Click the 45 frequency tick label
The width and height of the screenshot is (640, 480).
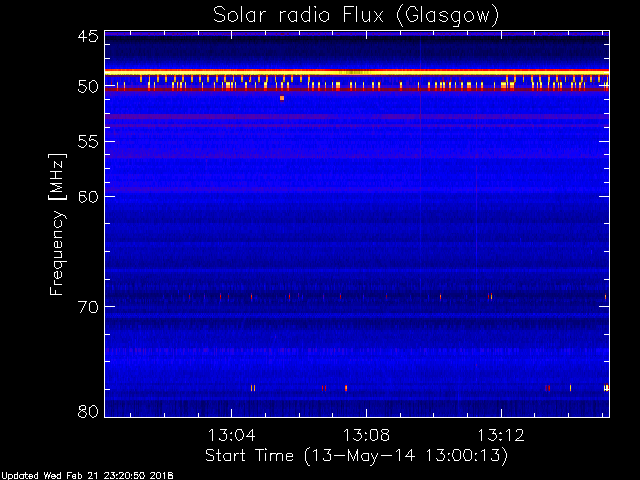click(x=88, y=37)
